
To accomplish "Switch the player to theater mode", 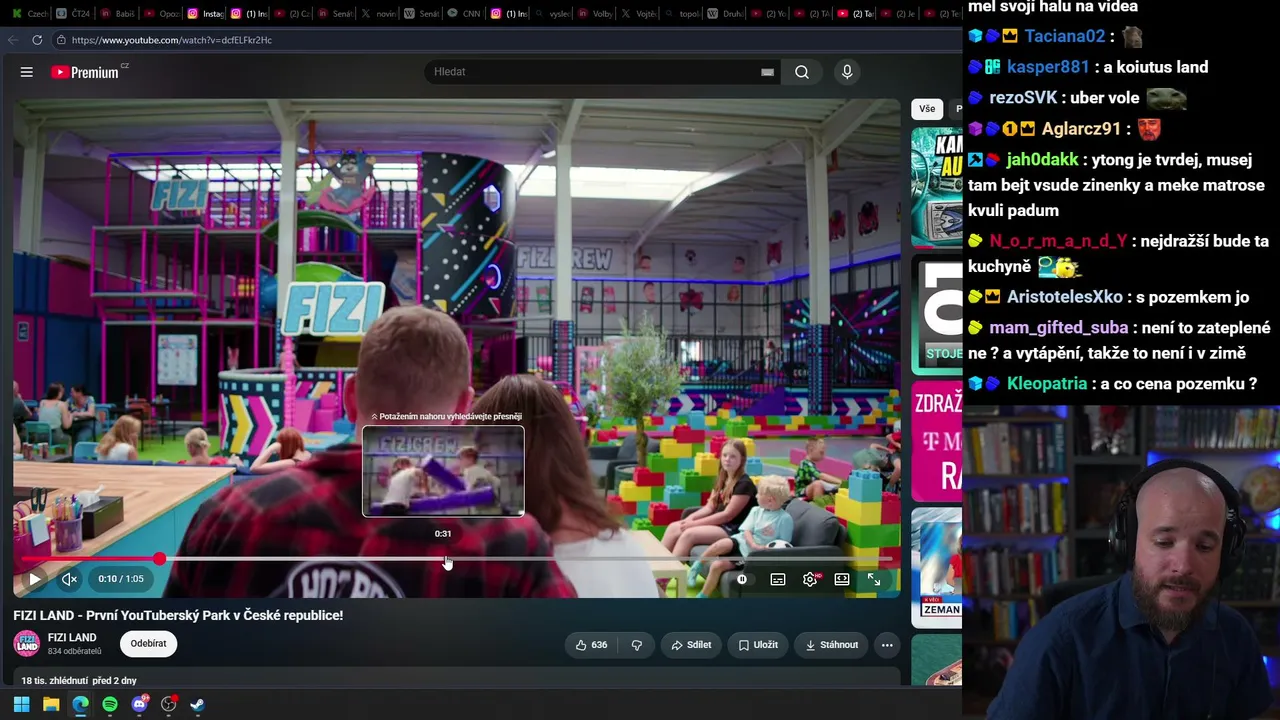I will pos(842,579).
